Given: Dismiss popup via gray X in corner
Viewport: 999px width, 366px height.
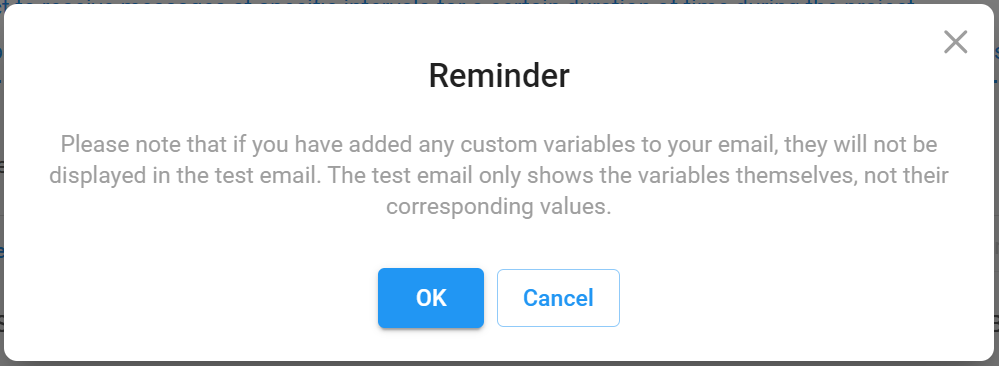Looking at the screenshot, I should (x=955, y=43).
